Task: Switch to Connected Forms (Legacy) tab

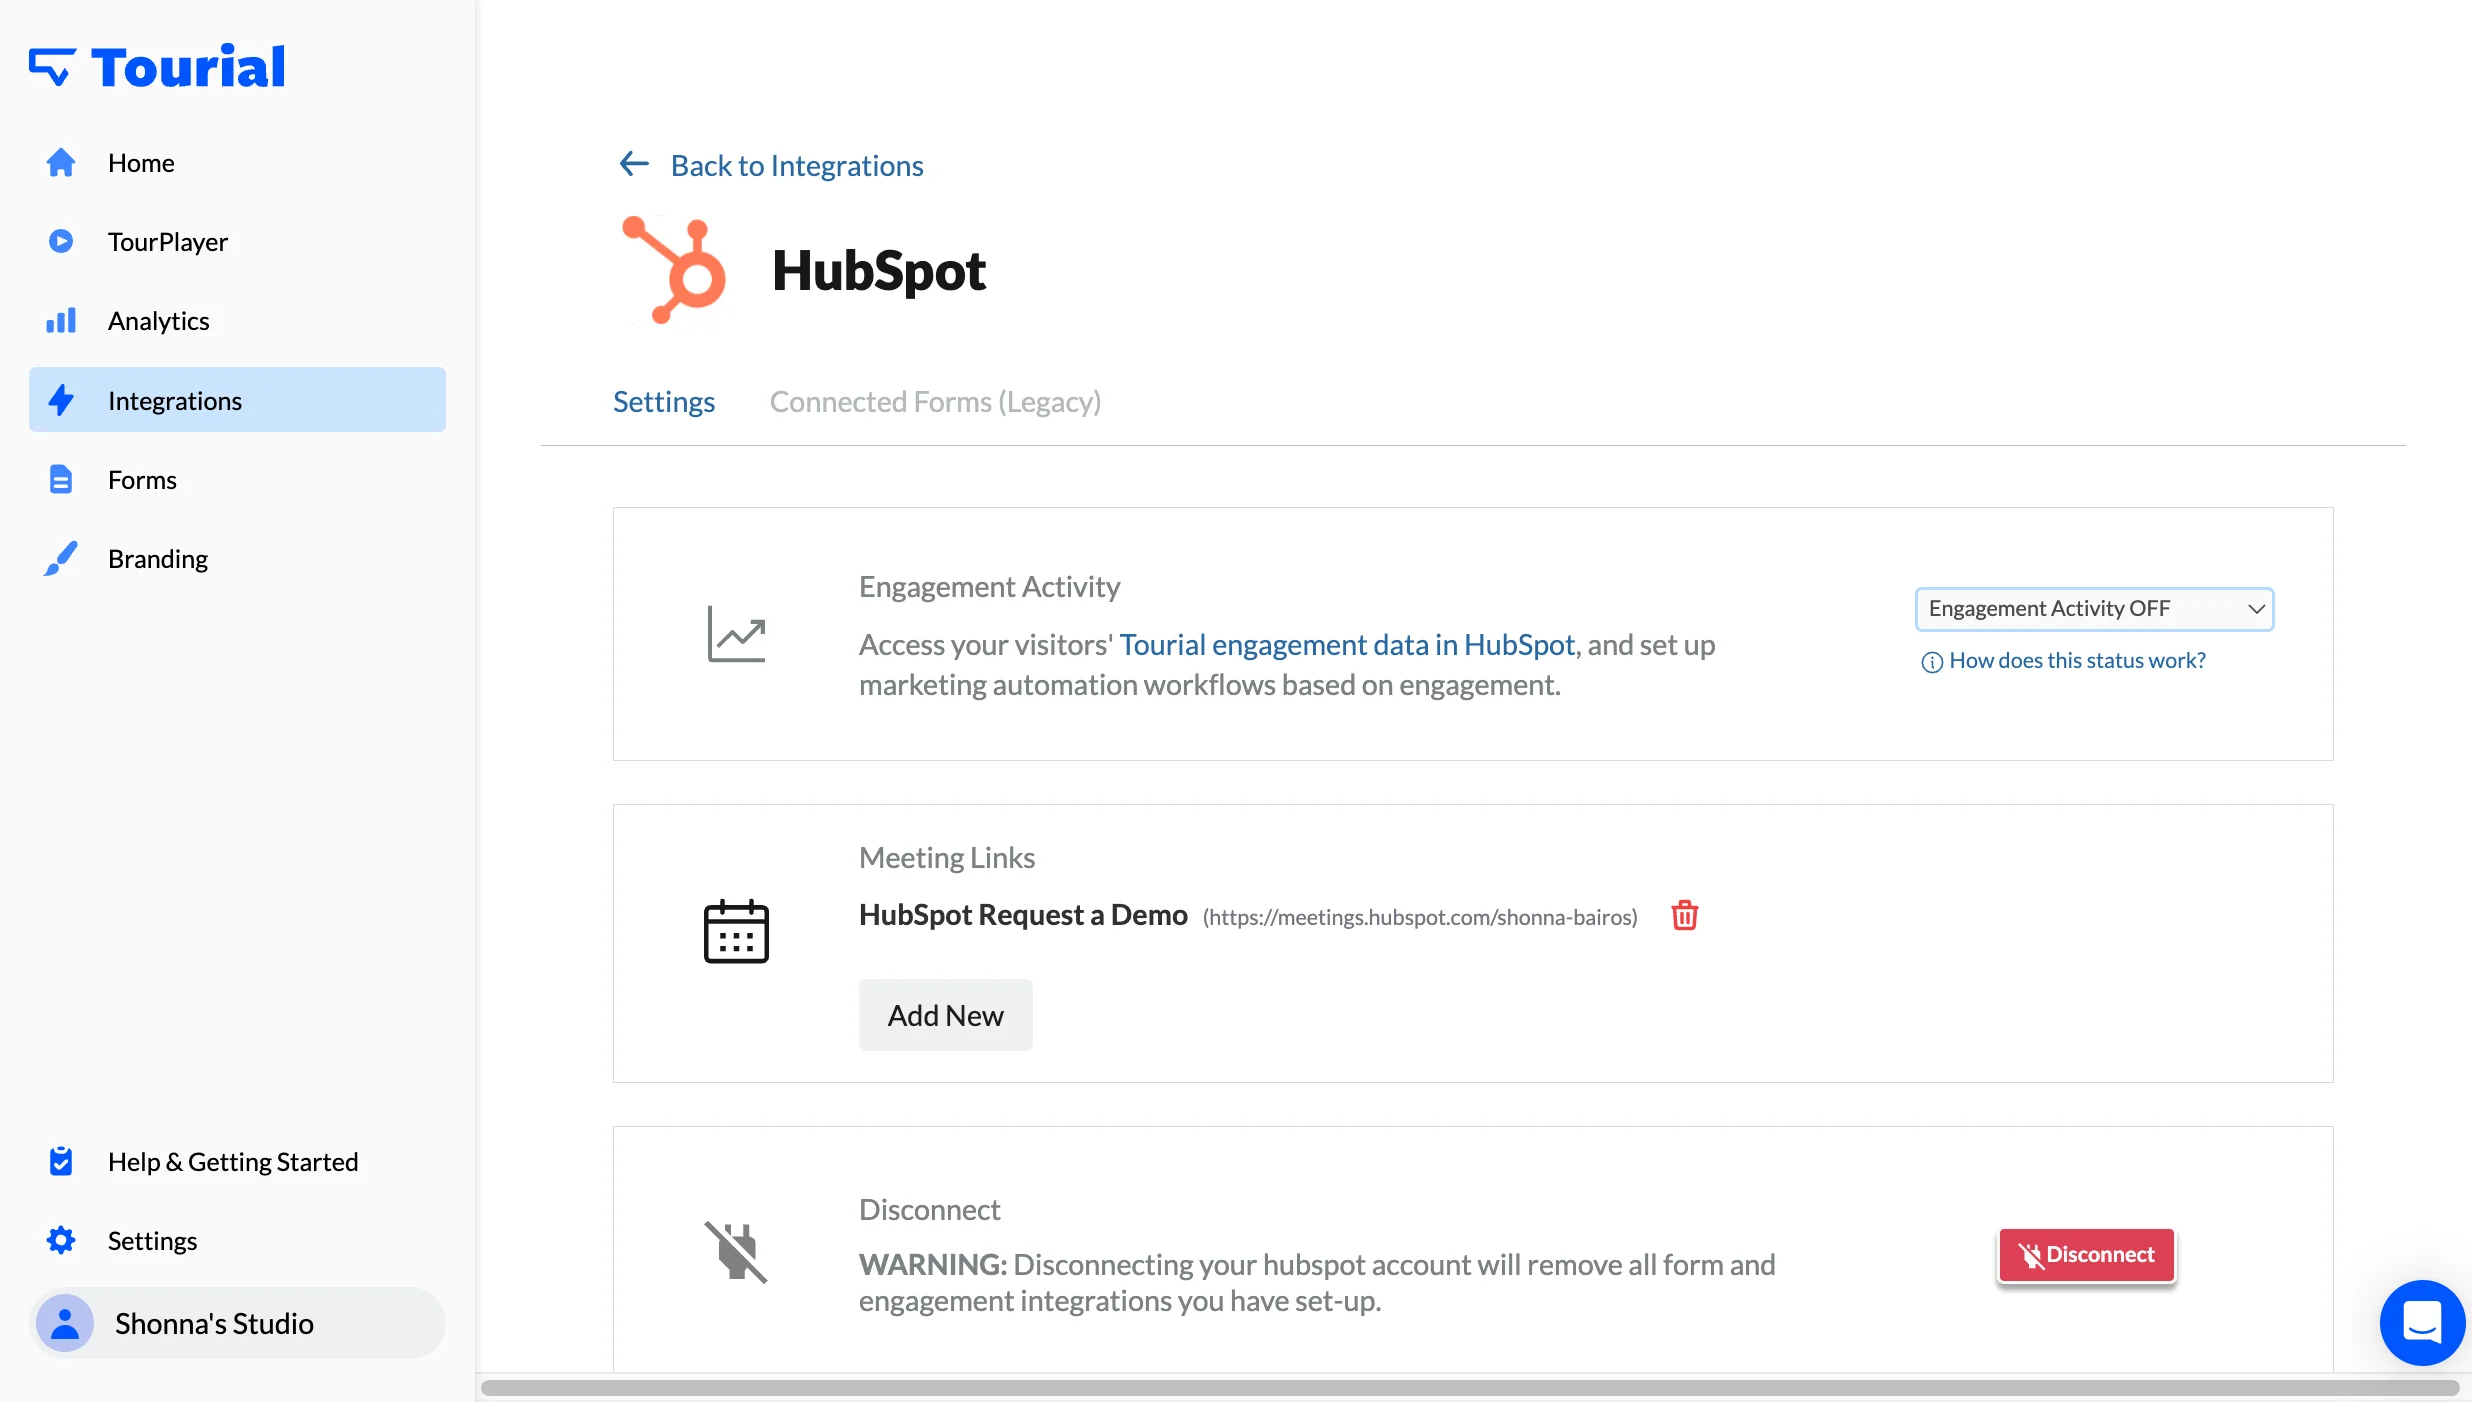Action: (935, 402)
